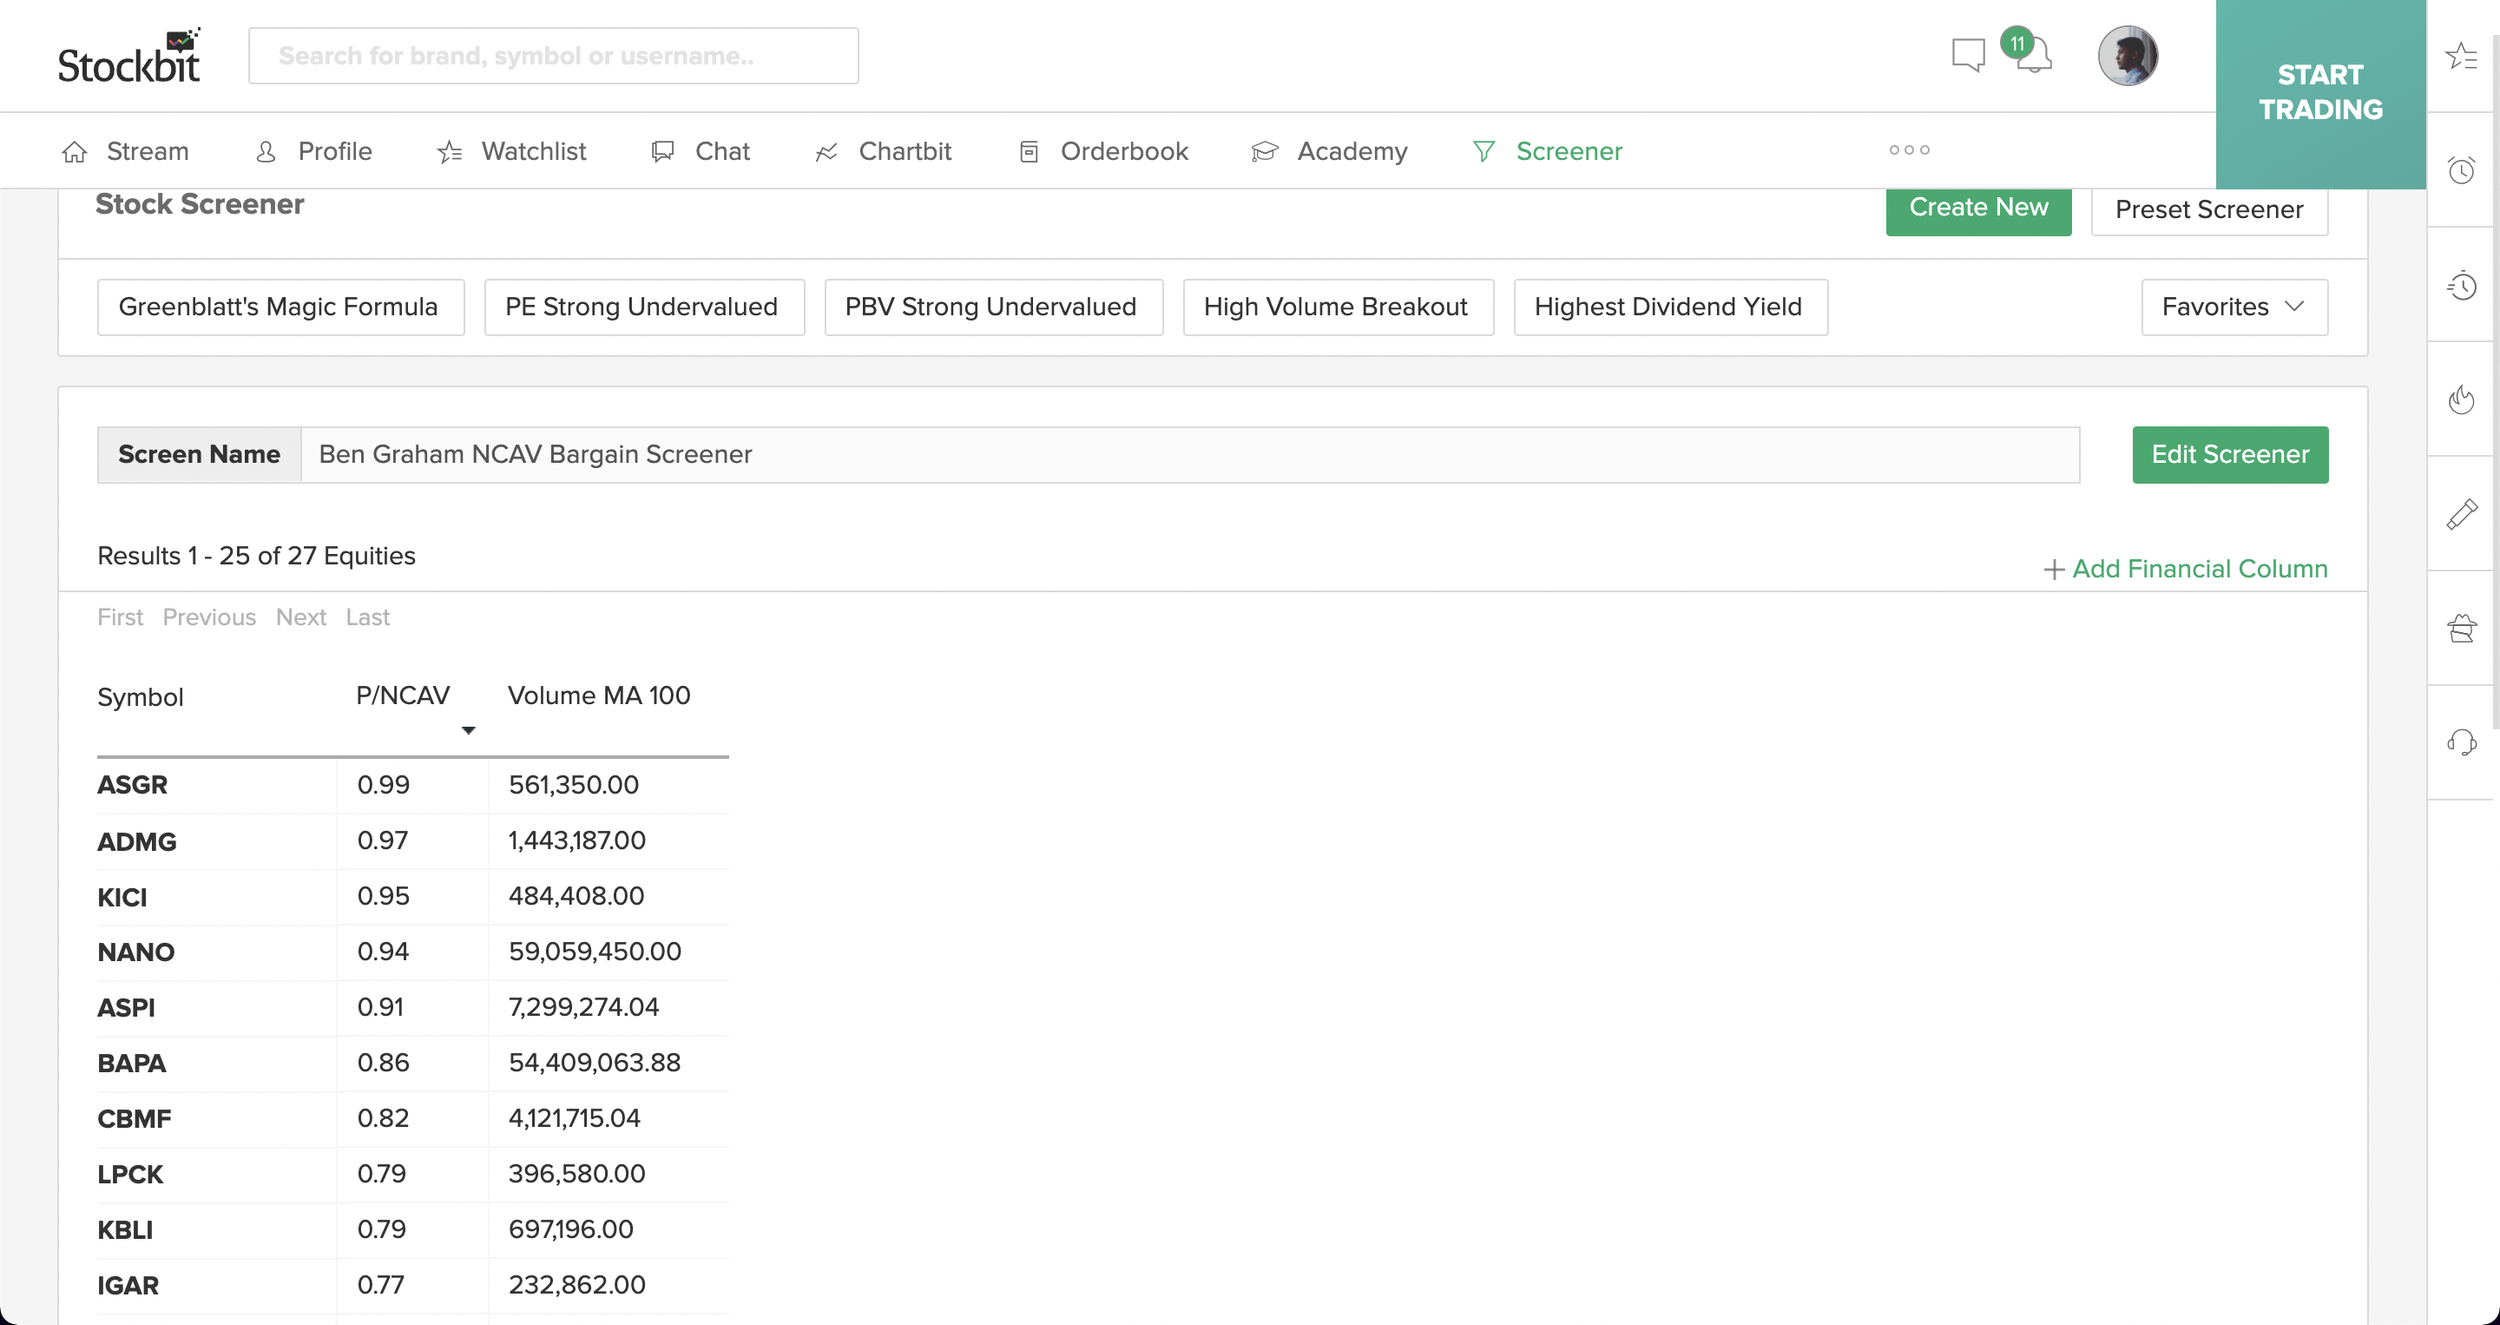Screen dimensions: 2500x1325
Task: Select the pencil edit icon in sidebar
Action: click(2461, 514)
